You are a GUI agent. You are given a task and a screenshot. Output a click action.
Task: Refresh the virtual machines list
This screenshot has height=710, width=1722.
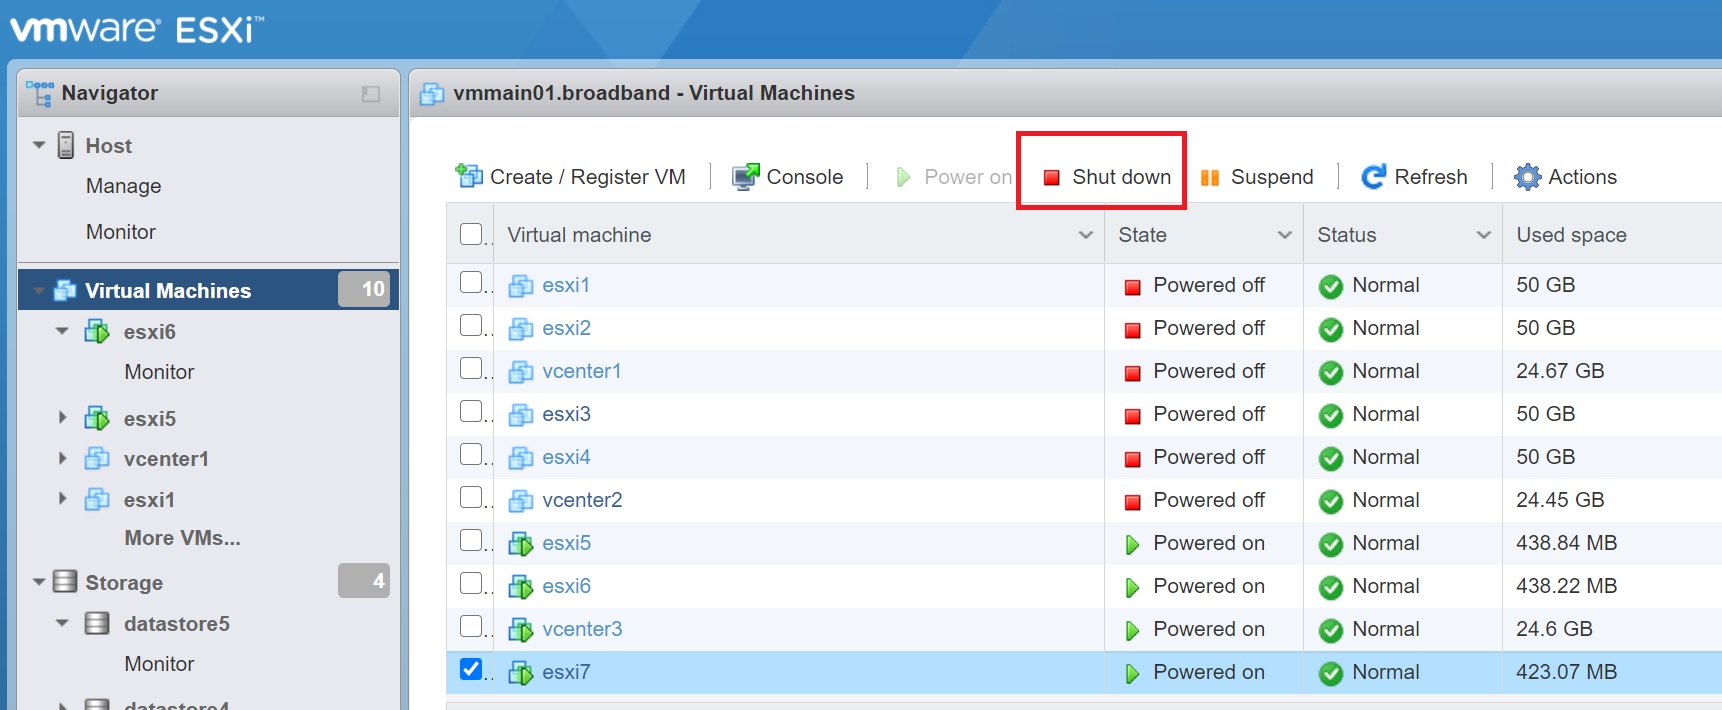click(x=1414, y=177)
